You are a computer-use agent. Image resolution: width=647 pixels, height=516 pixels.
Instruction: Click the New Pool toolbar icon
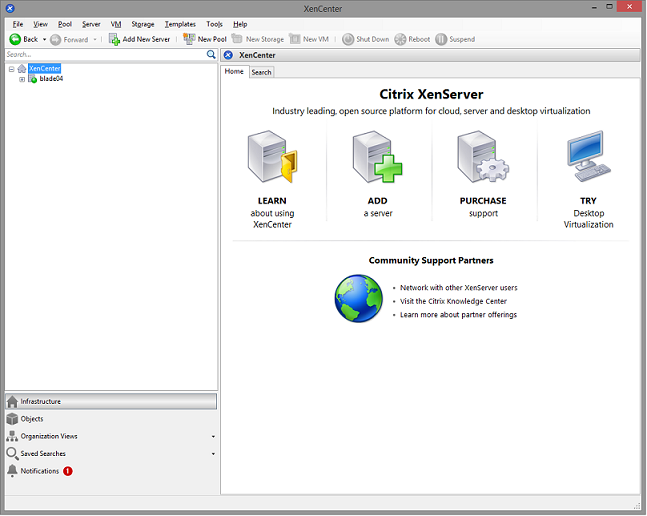(x=189, y=39)
